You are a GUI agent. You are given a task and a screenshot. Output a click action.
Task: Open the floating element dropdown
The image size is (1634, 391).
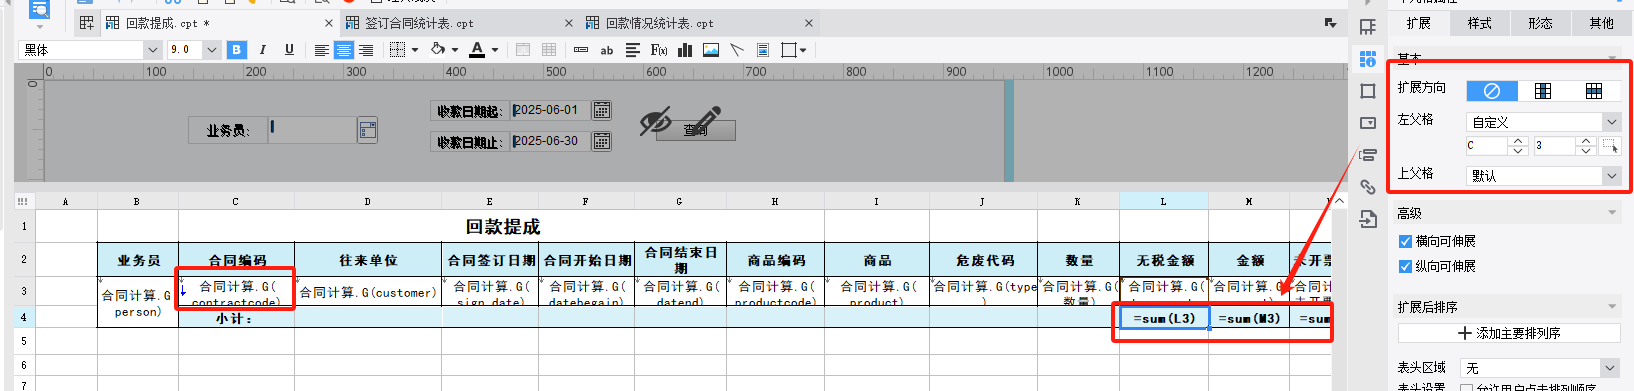click(x=803, y=50)
